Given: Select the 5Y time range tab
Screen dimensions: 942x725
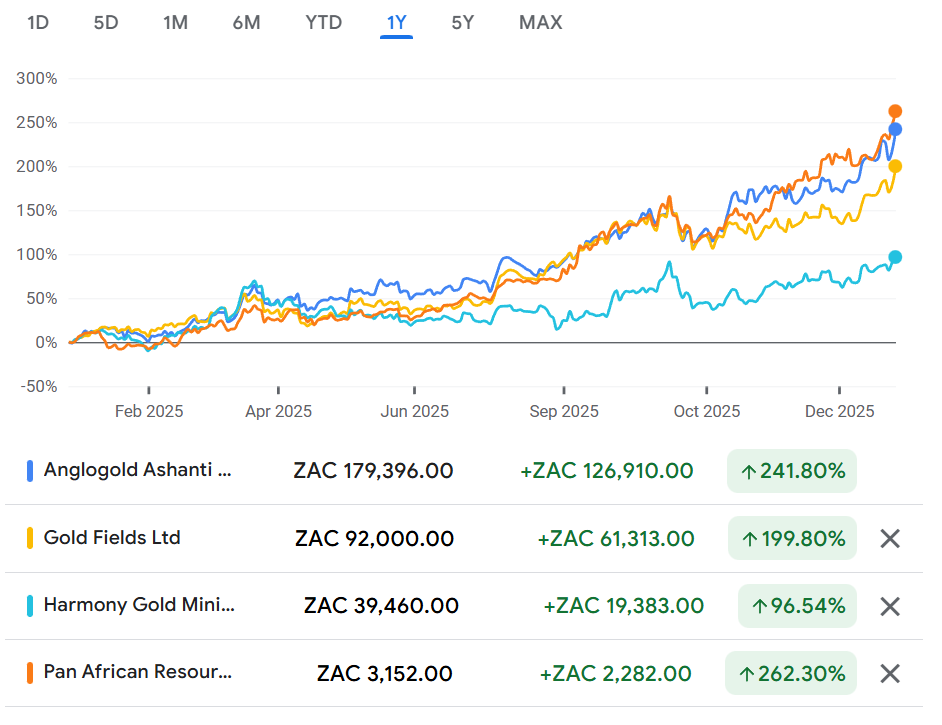Looking at the screenshot, I should coord(462,22).
